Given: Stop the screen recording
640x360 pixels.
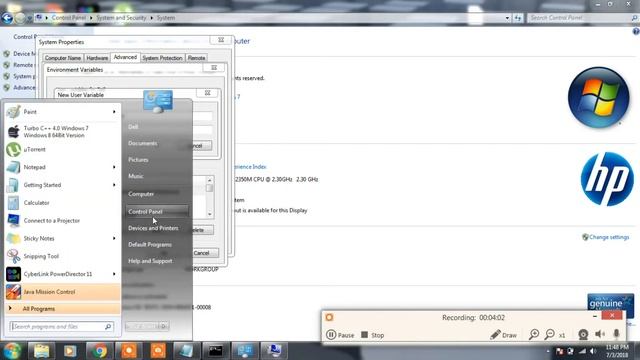Looking at the screenshot, I should pyautogui.click(x=373, y=335).
